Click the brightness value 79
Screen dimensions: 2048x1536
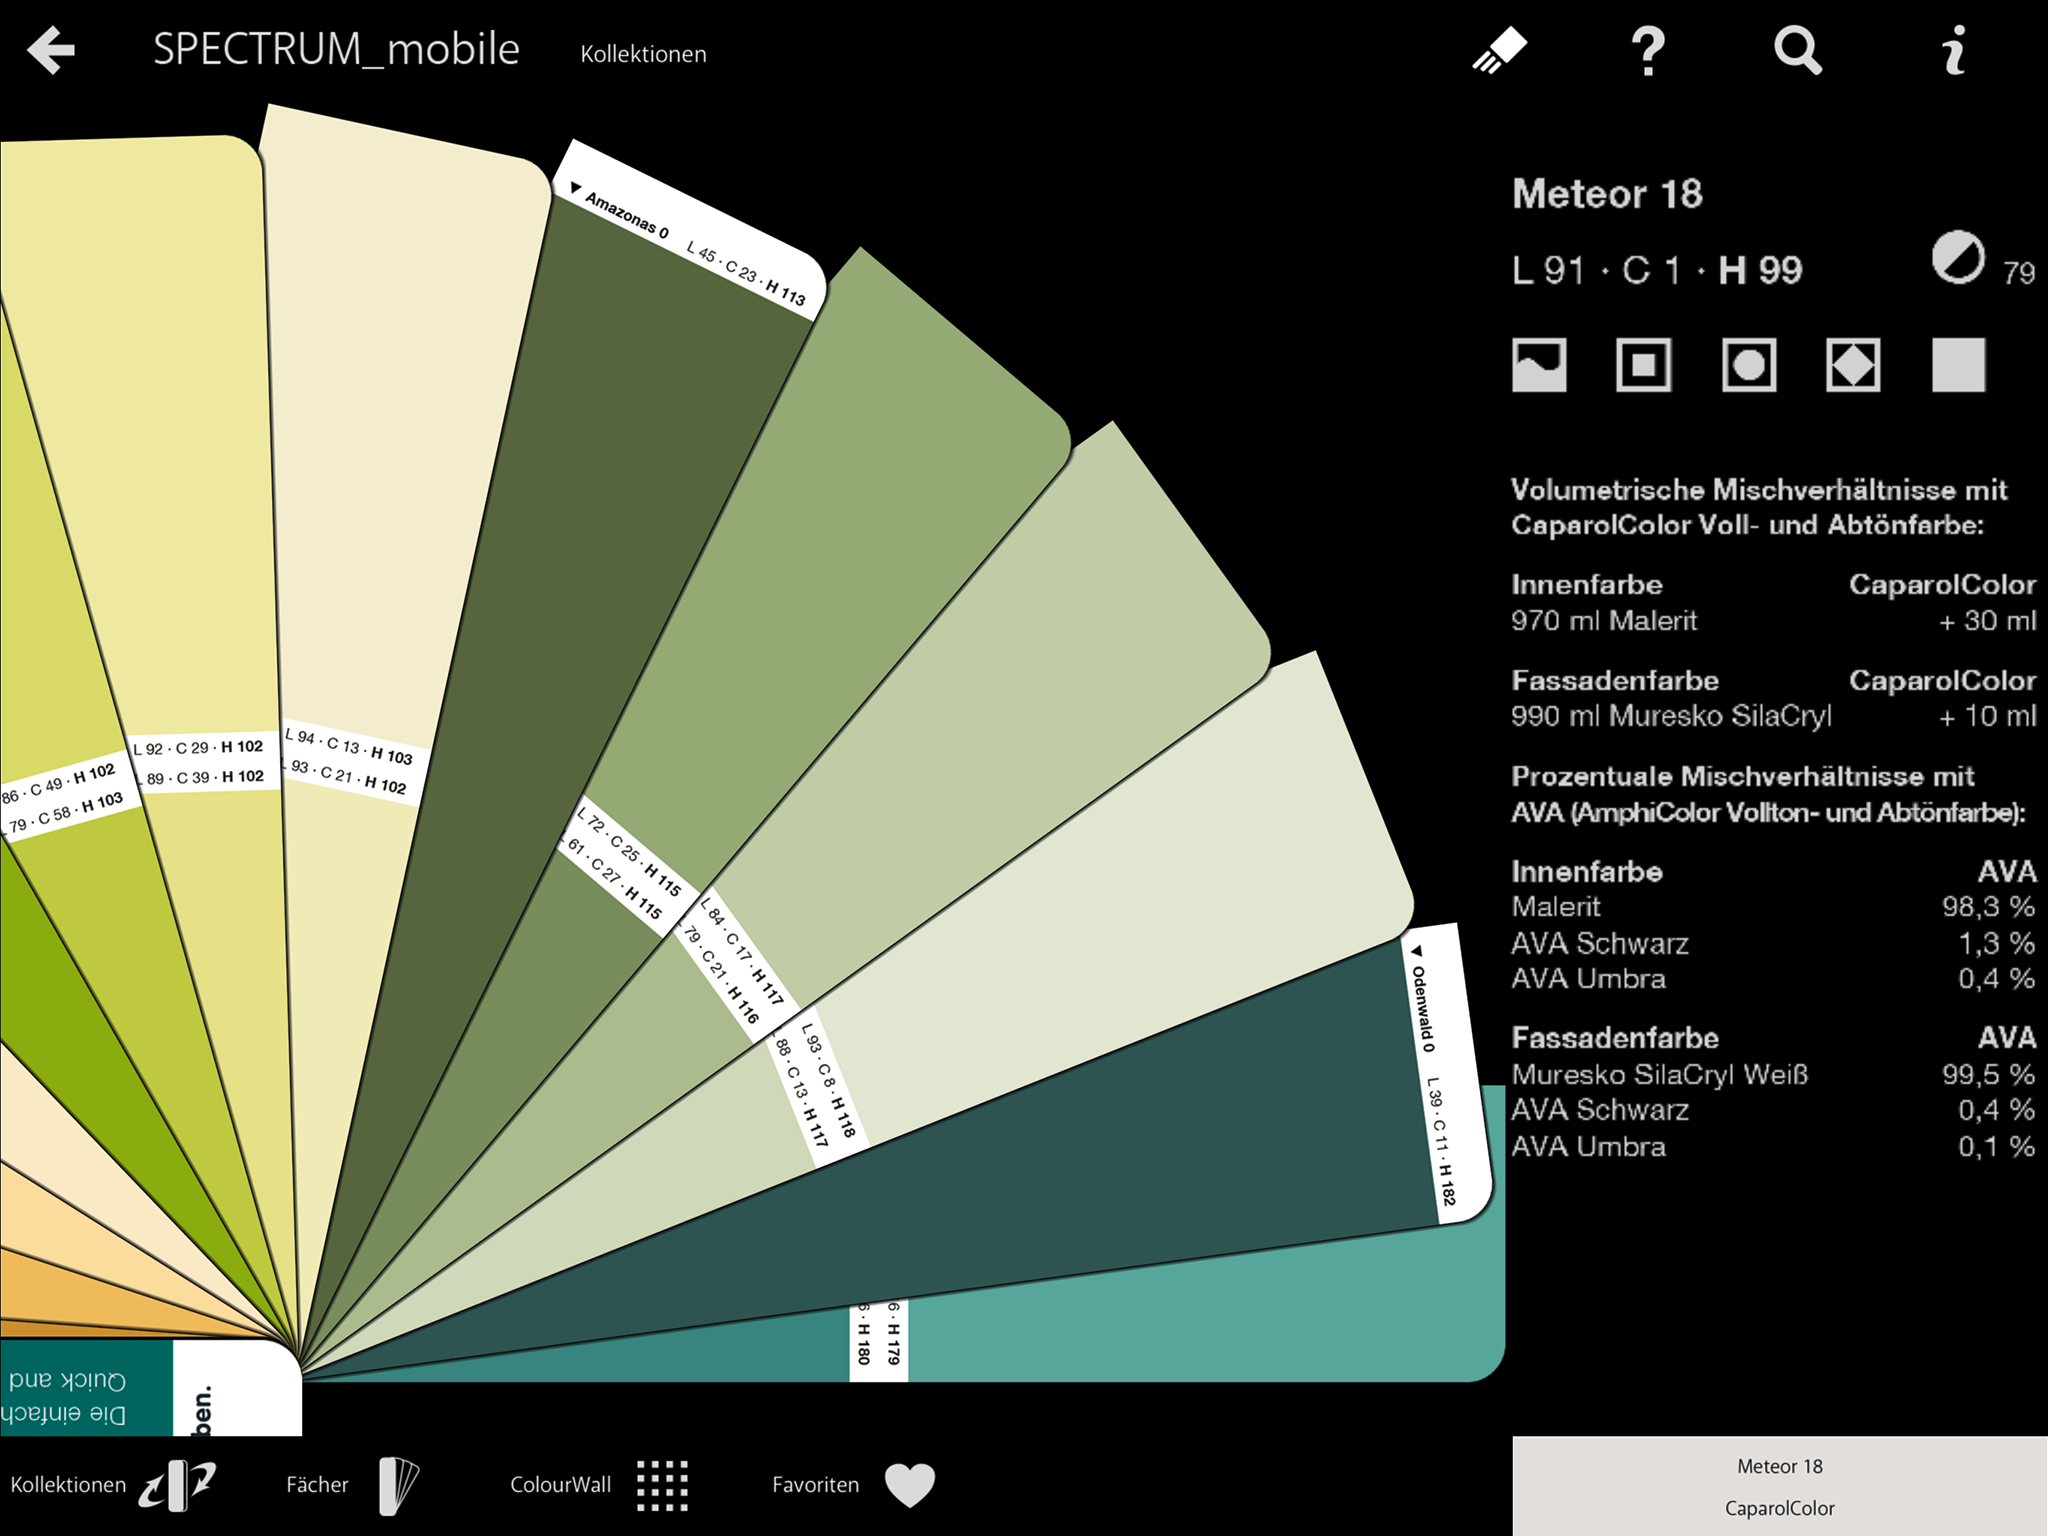click(2019, 273)
